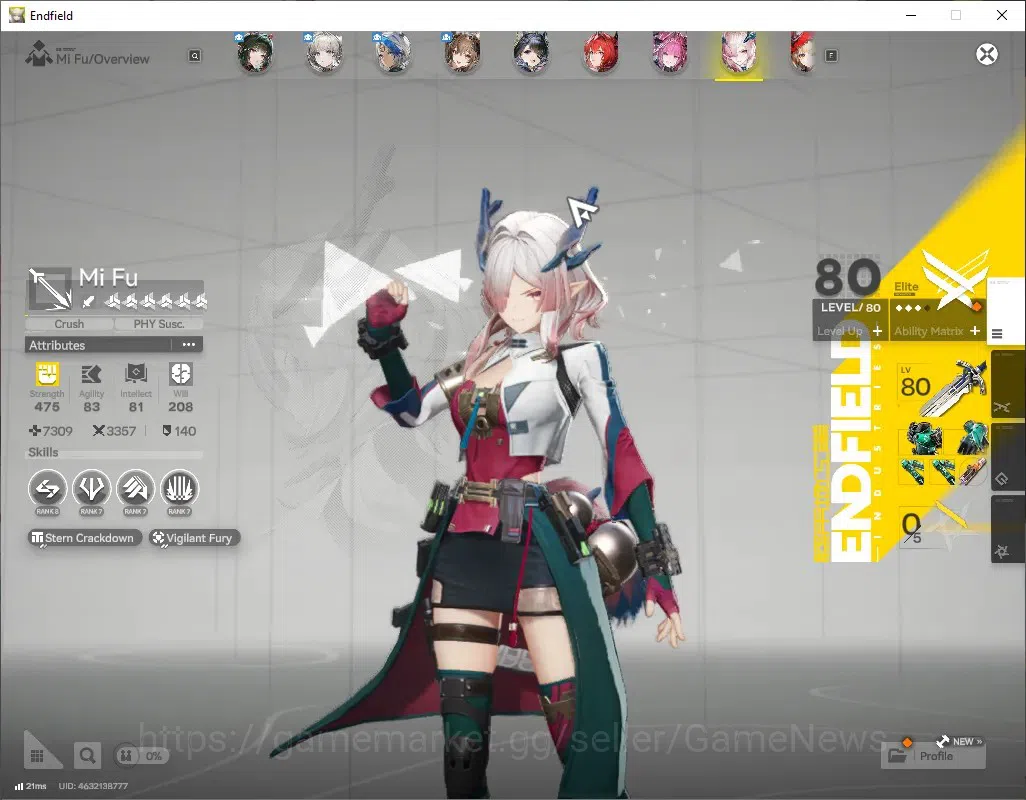This screenshot has width=1026, height=800.
Task: Open the Profile folder button
Action: click(933, 756)
